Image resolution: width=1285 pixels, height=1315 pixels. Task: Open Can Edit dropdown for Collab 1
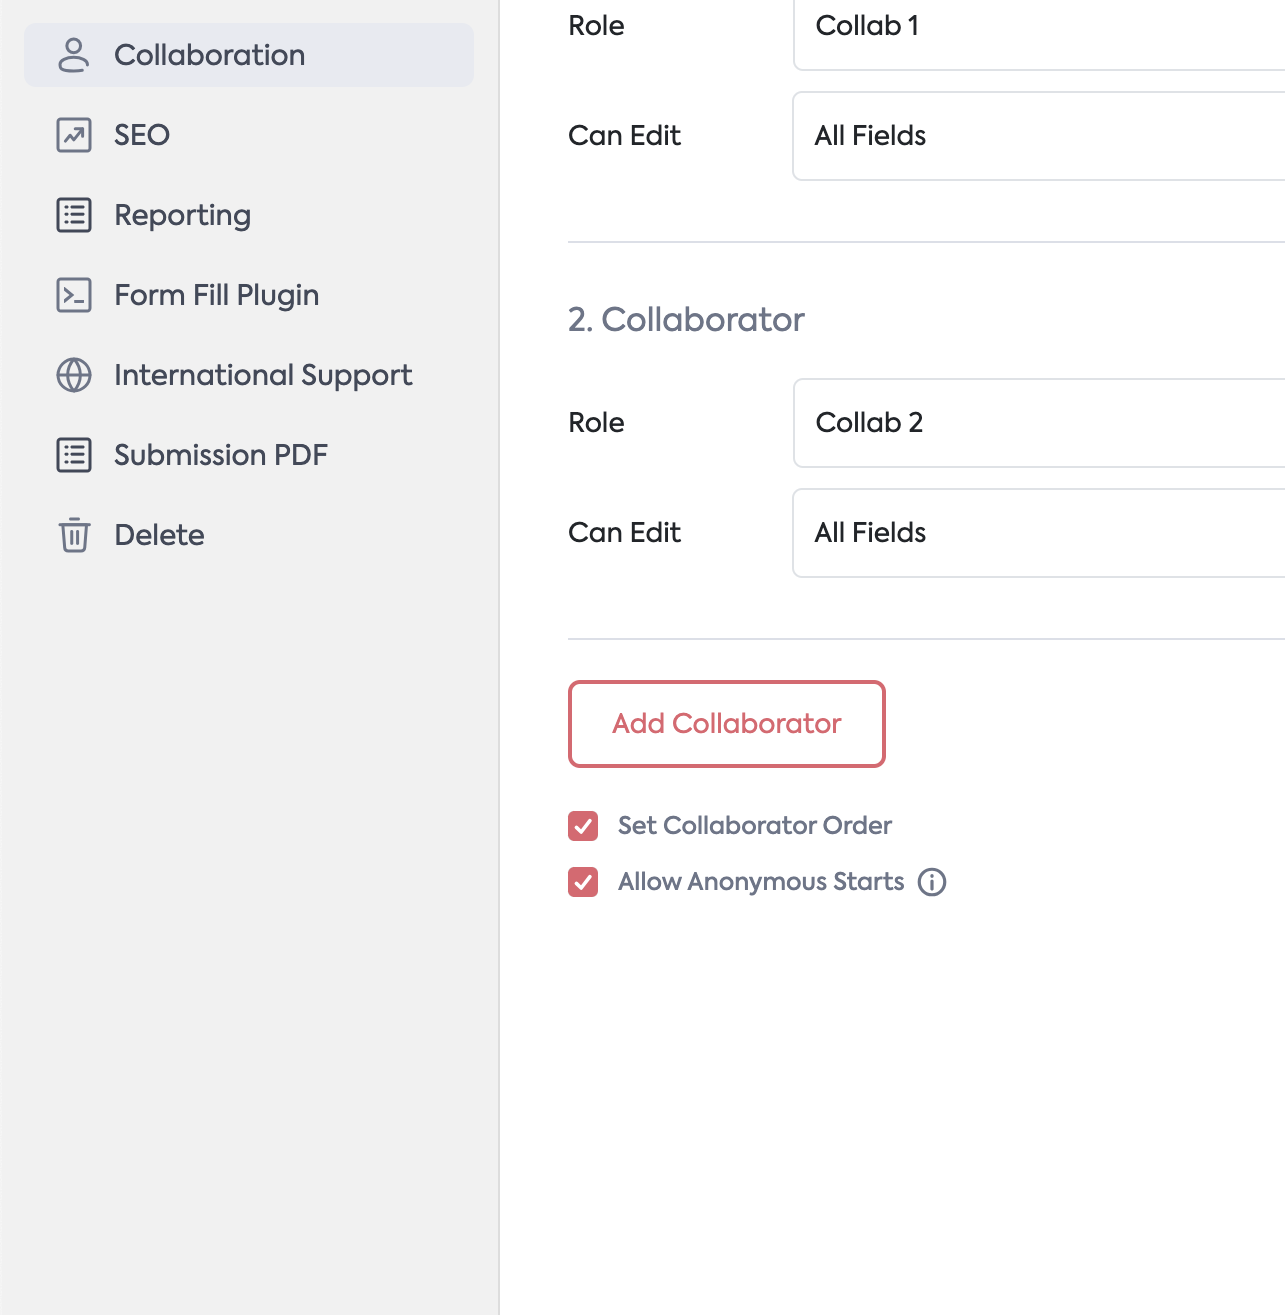pos(1038,136)
